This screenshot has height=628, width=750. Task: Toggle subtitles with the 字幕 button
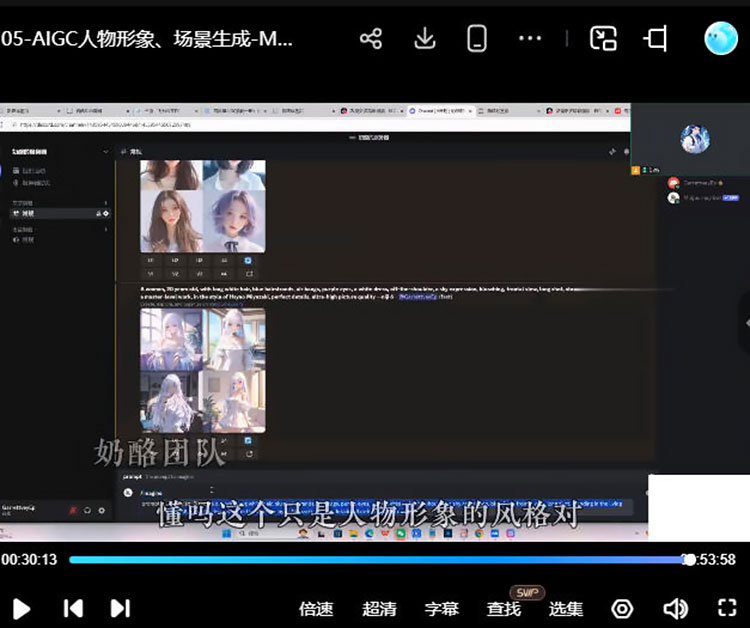point(441,608)
